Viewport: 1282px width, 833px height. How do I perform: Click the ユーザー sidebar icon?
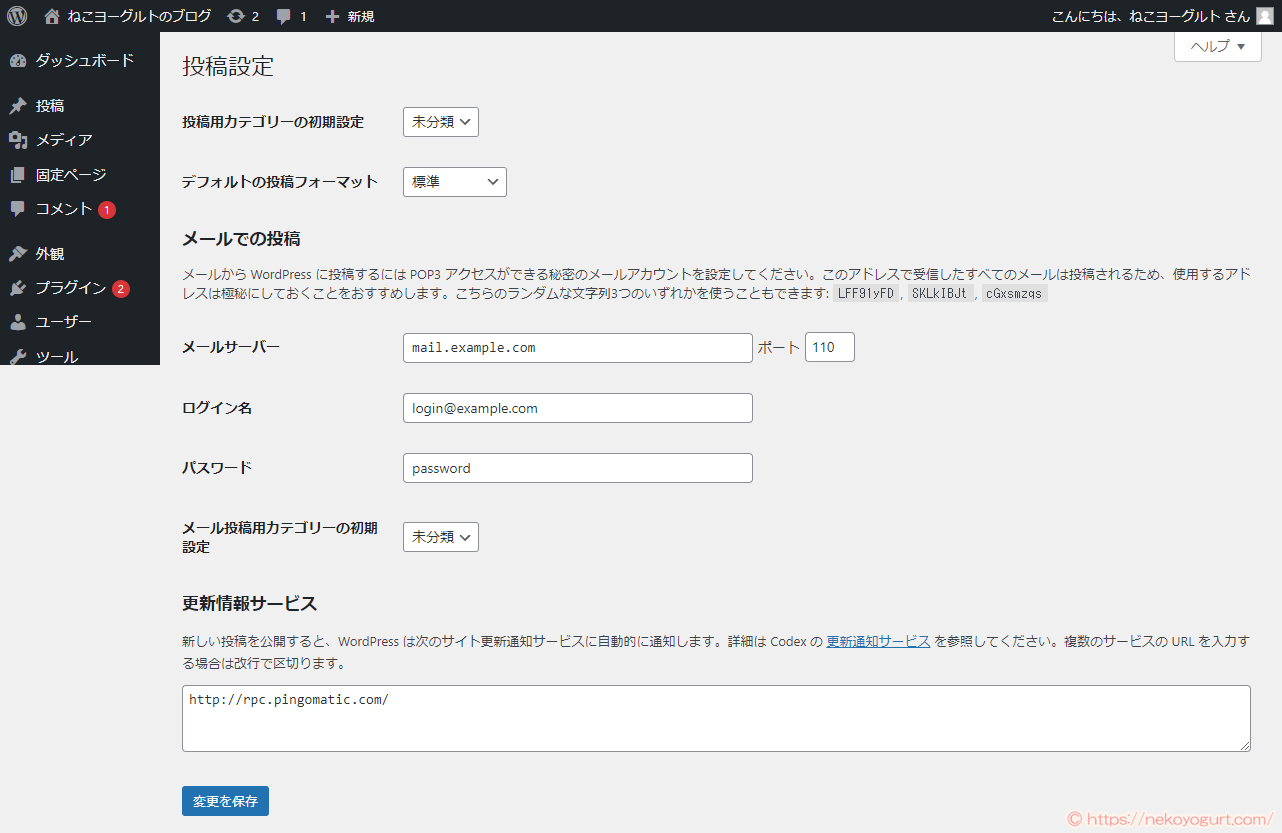[x=17, y=322]
